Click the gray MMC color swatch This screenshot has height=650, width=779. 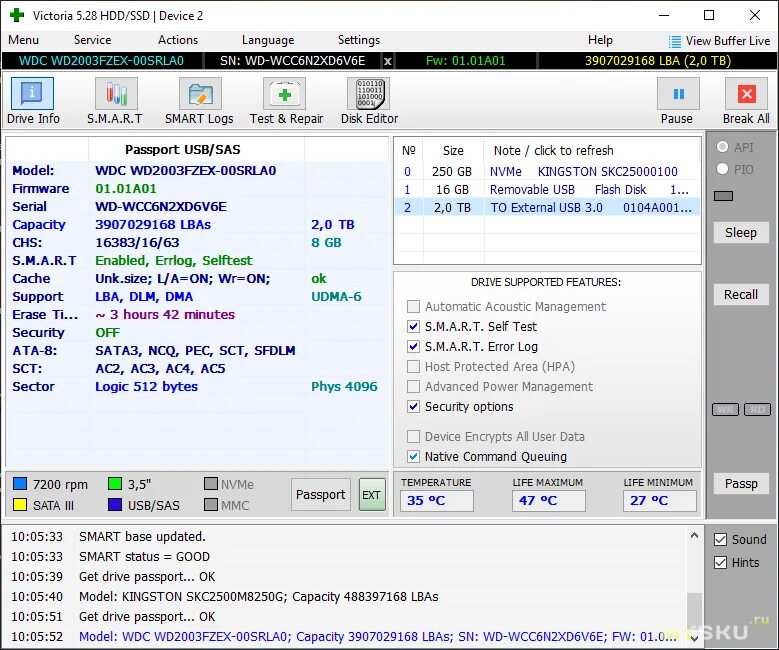[x=211, y=505]
